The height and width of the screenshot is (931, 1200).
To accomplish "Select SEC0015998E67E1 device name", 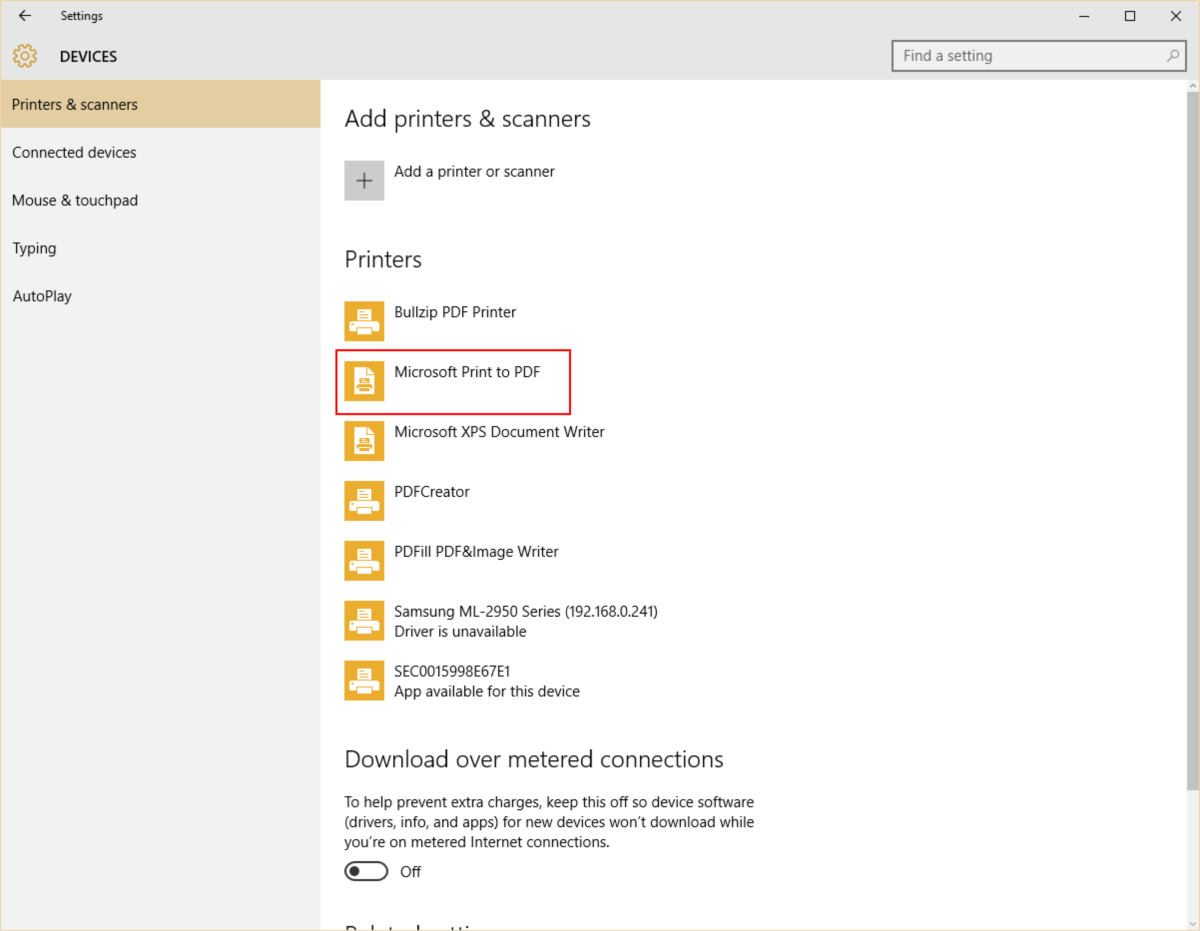I will 452,671.
